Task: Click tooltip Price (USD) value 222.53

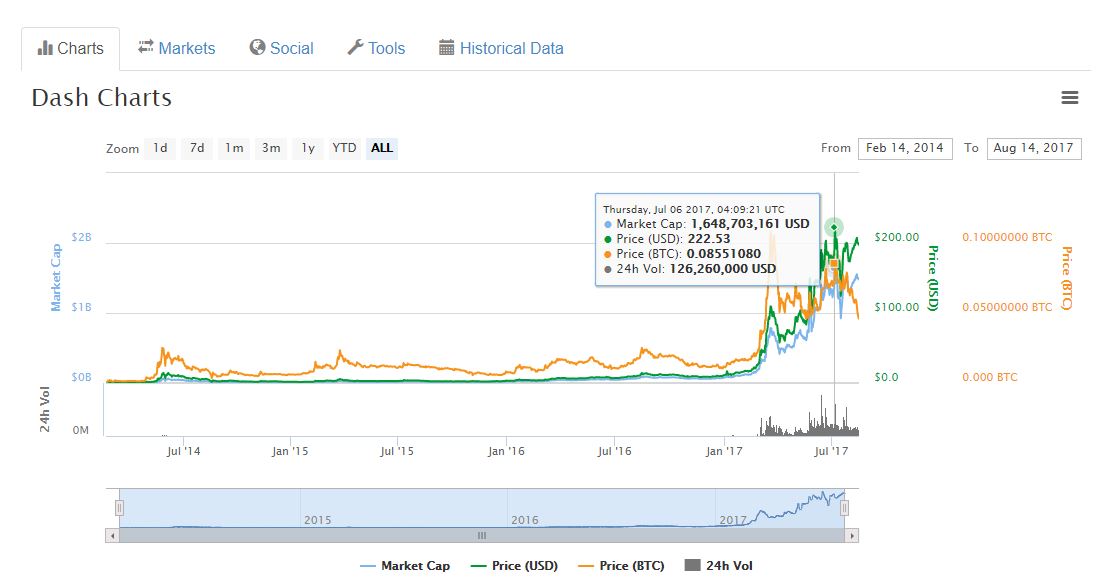Action: pos(709,239)
